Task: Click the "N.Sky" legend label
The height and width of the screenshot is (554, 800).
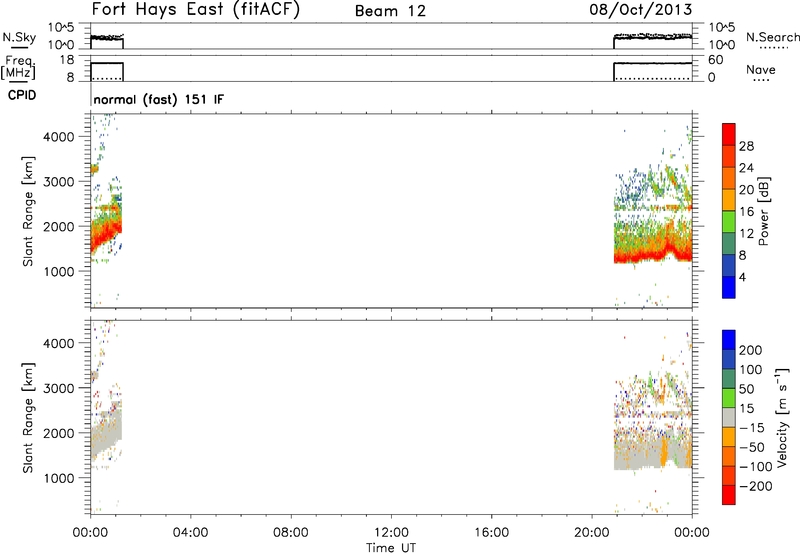Action: [19, 38]
